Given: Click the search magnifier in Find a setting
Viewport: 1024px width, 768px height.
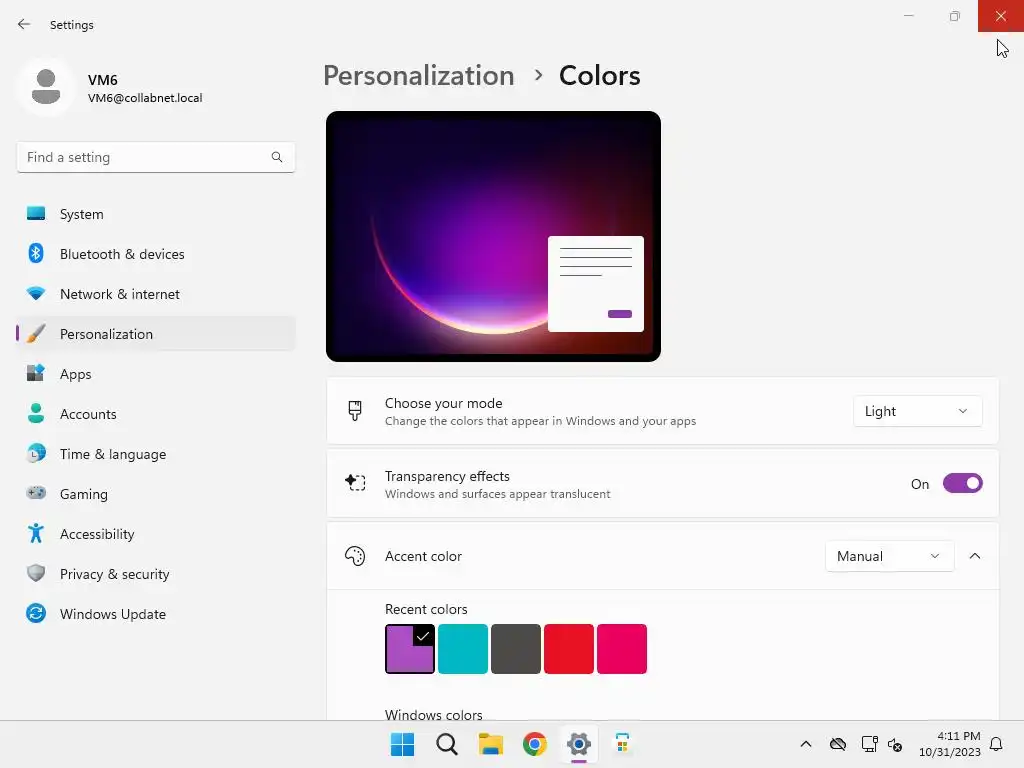Looking at the screenshot, I should pos(277,157).
